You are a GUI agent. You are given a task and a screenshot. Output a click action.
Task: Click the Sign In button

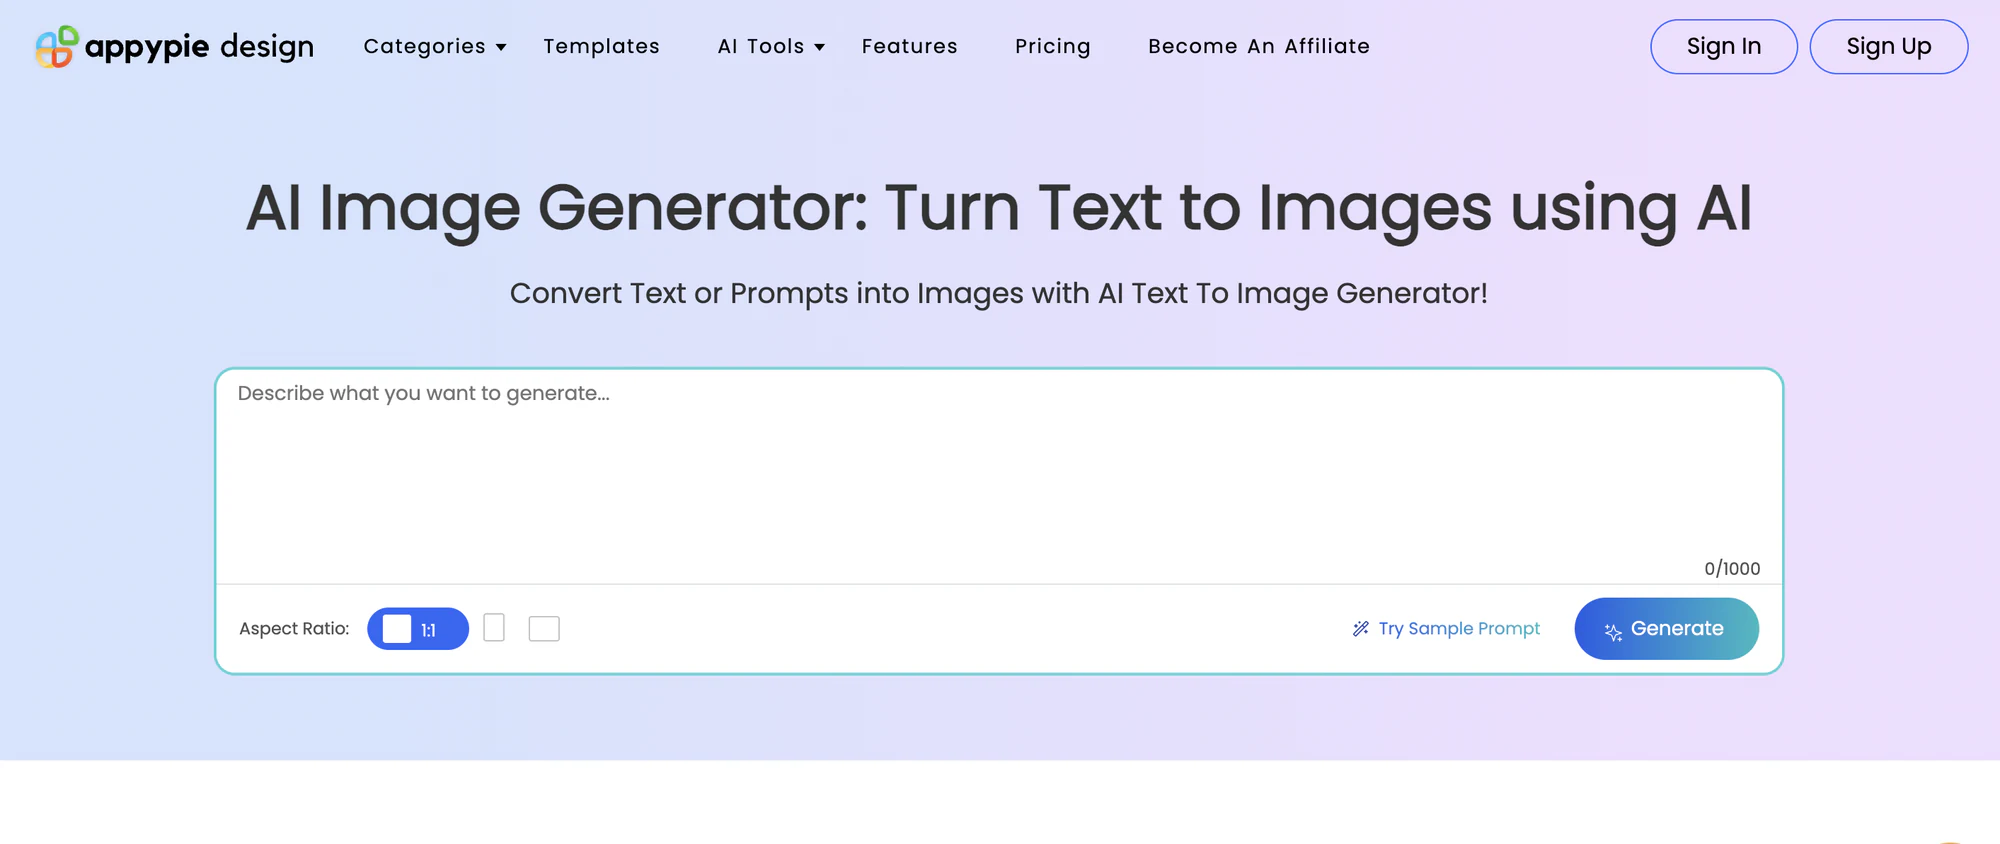[x=1724, y=47]
